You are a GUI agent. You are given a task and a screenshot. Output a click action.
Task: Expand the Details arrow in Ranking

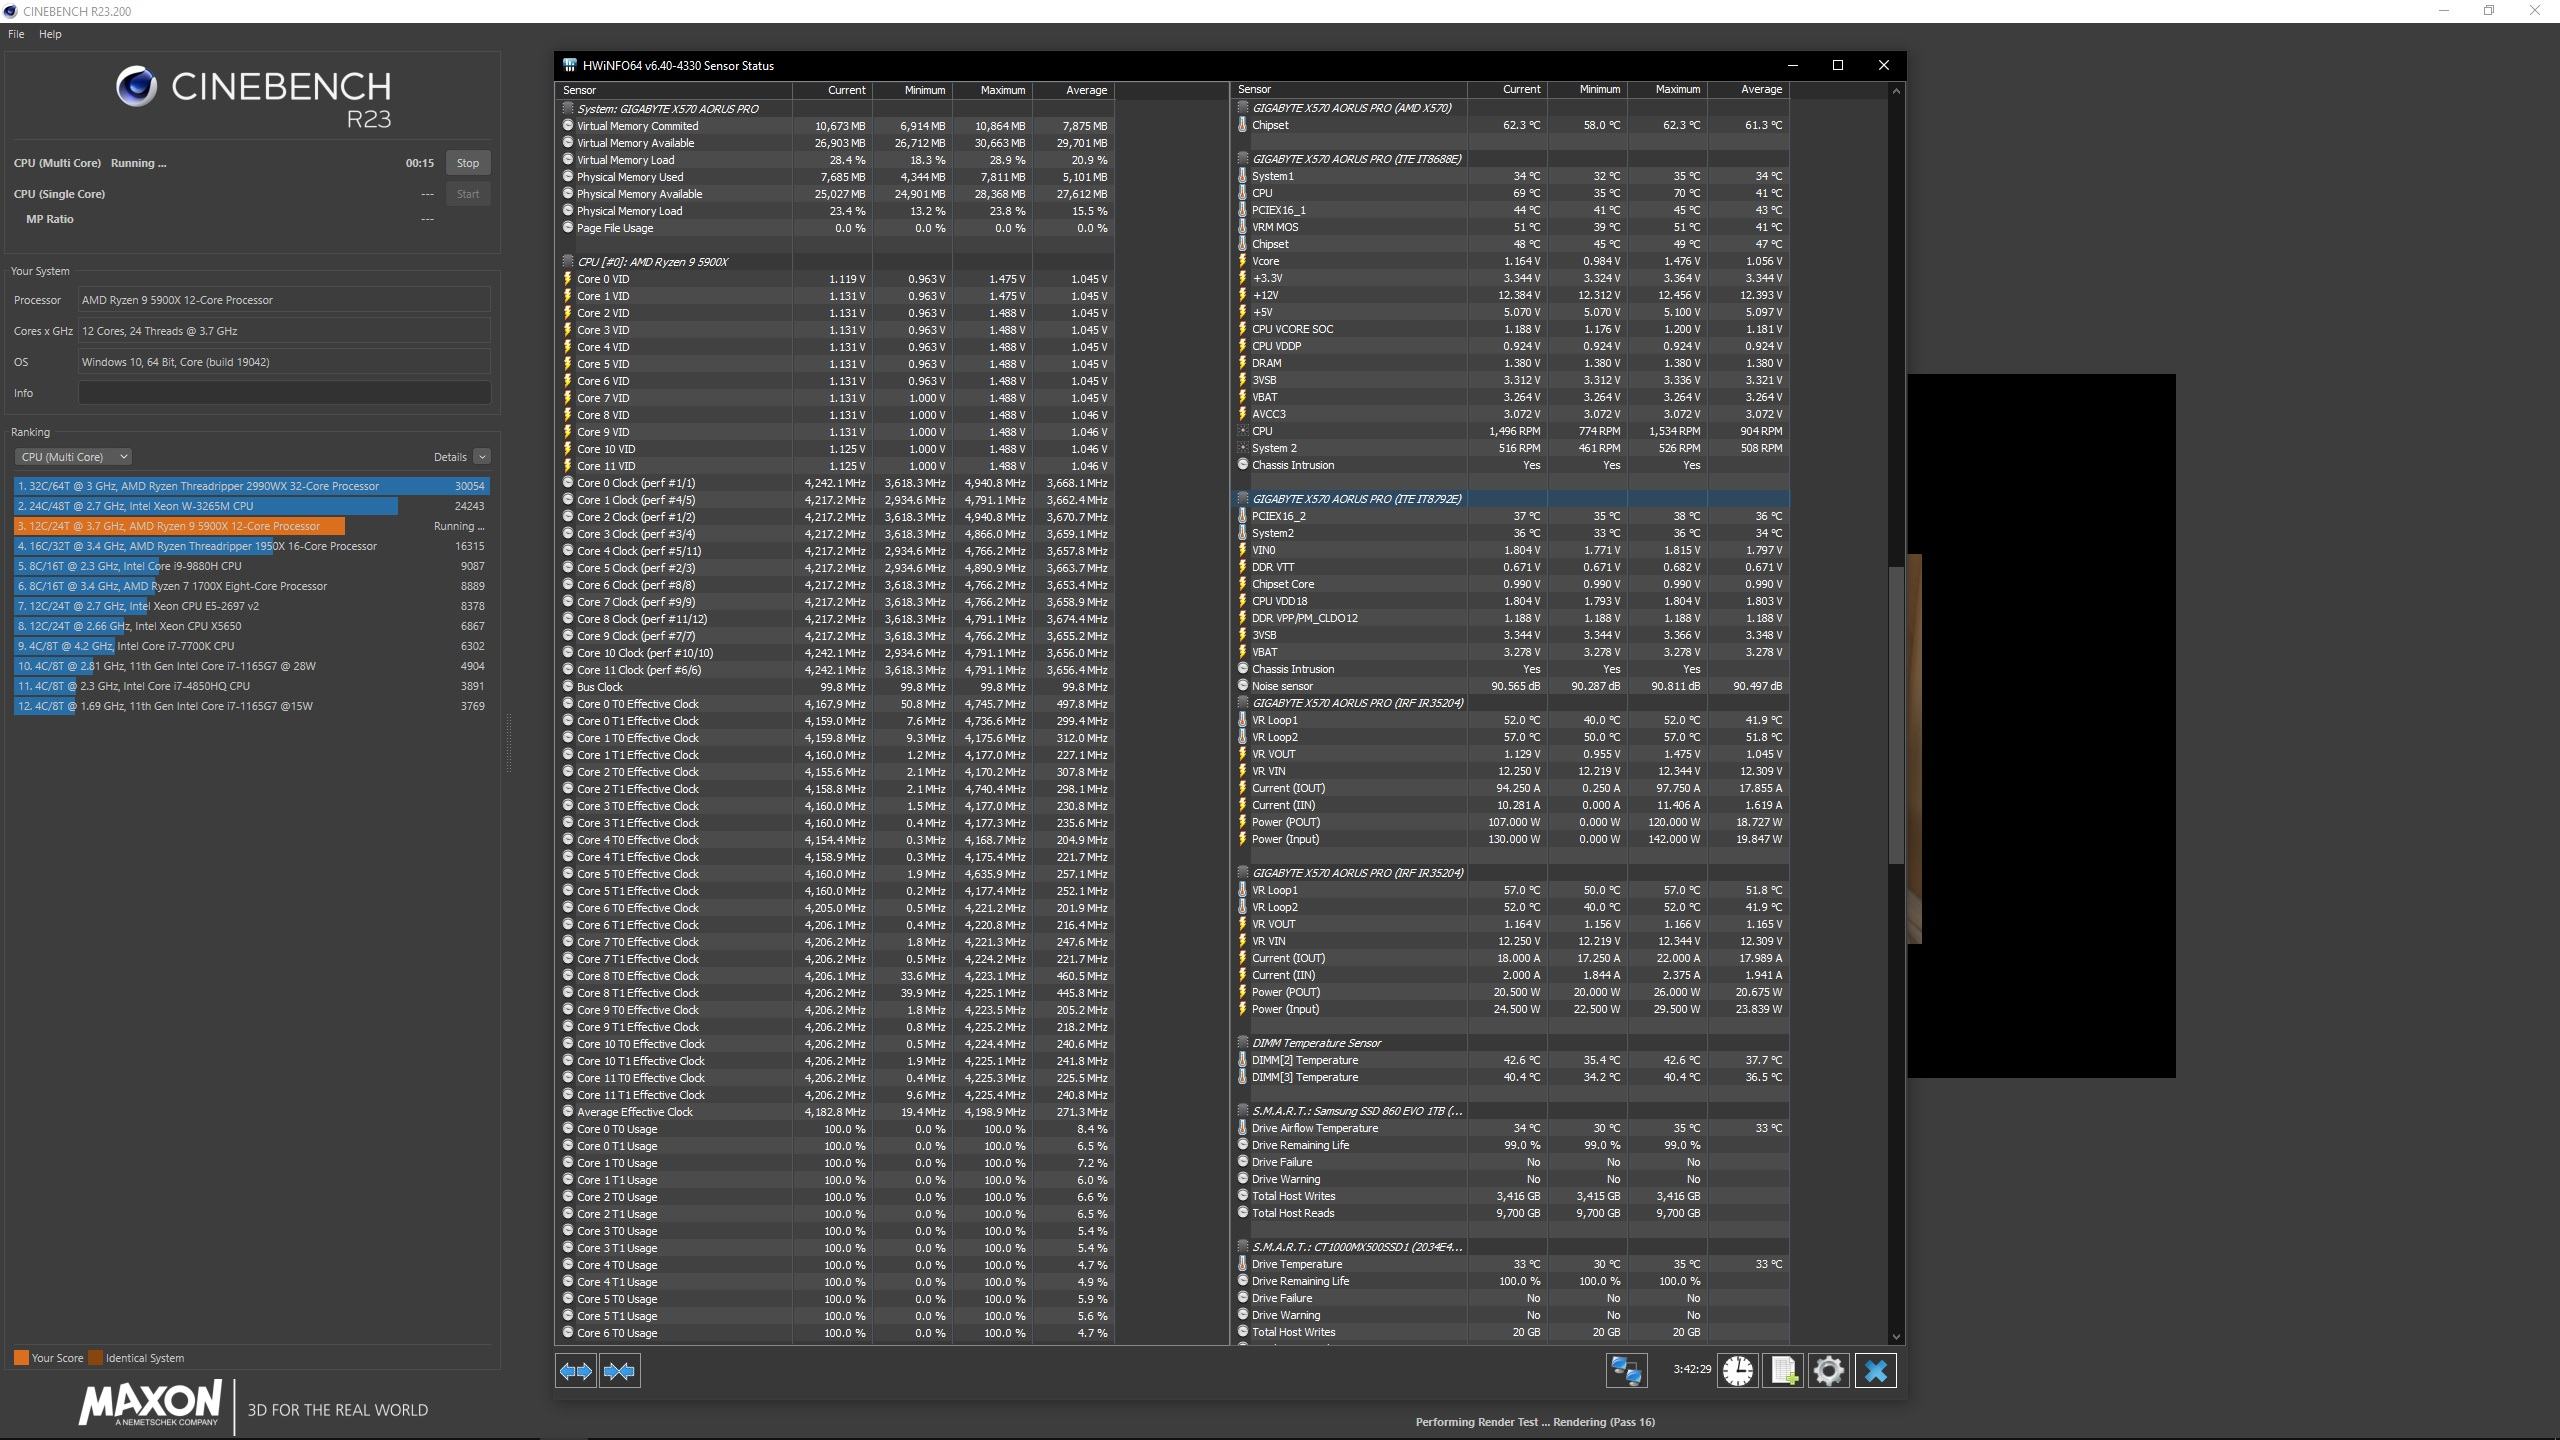482,457
